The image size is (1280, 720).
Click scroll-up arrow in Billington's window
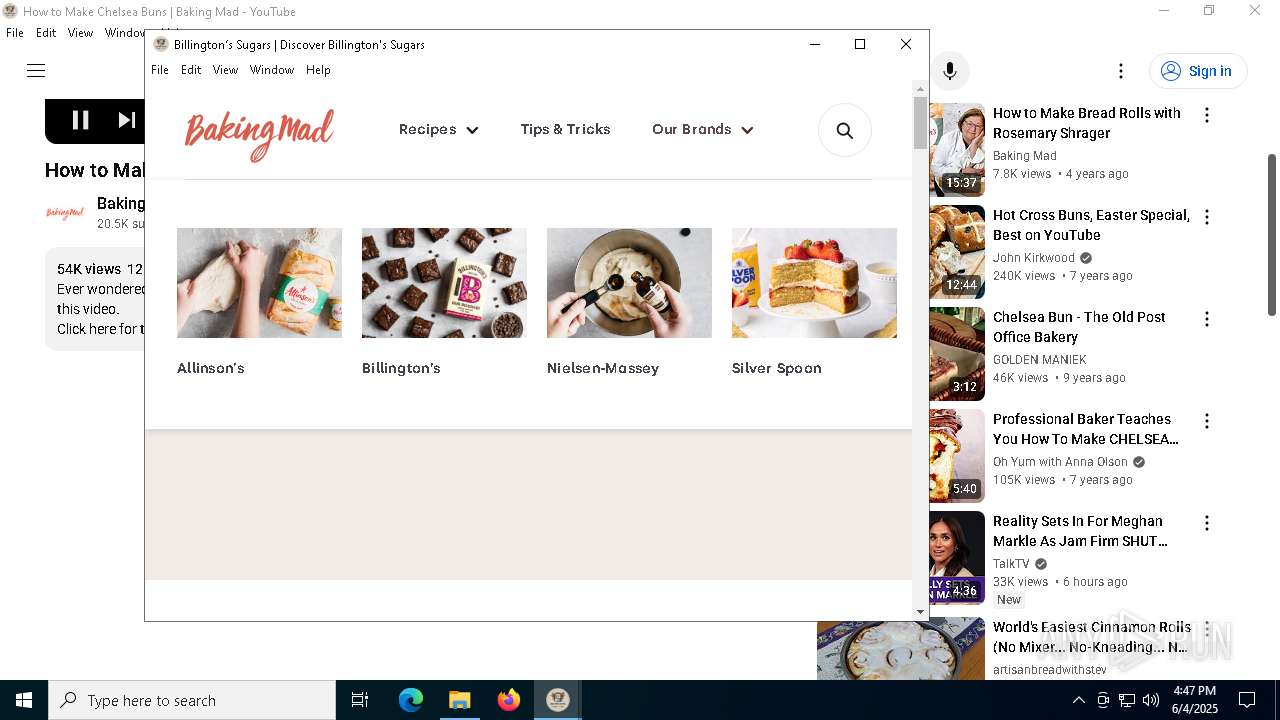[x=920, y=89]
